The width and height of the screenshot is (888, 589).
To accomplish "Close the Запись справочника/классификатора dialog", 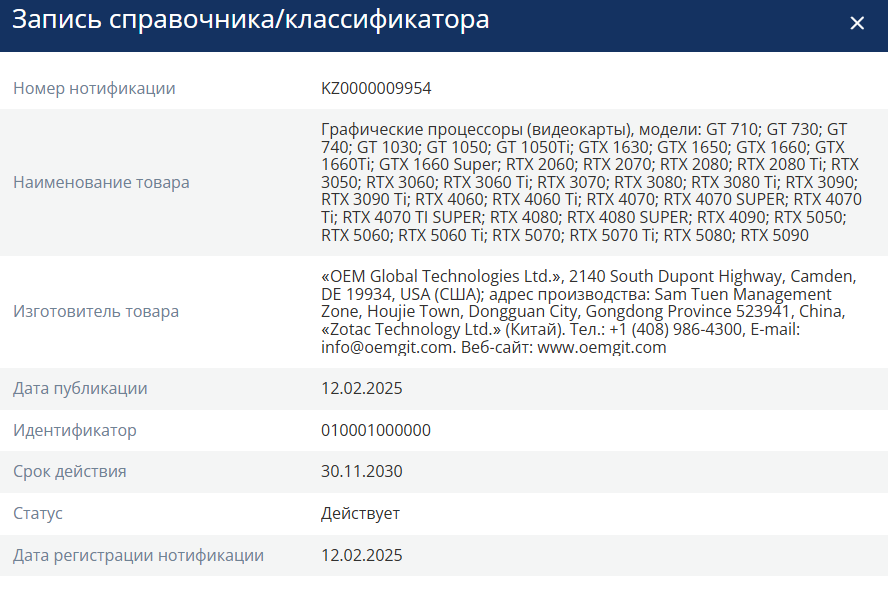I will [x=857, y=23].
